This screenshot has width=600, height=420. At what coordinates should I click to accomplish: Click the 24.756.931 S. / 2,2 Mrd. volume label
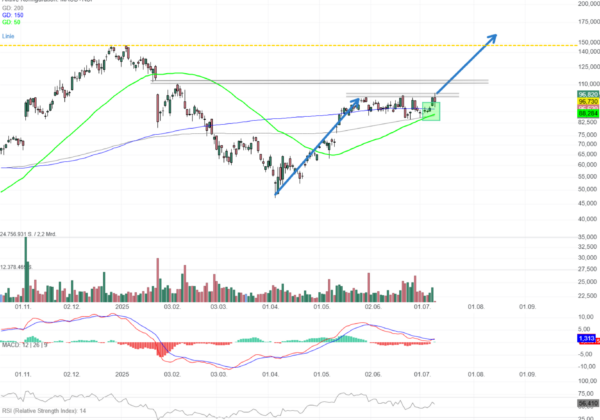[28, 234]
